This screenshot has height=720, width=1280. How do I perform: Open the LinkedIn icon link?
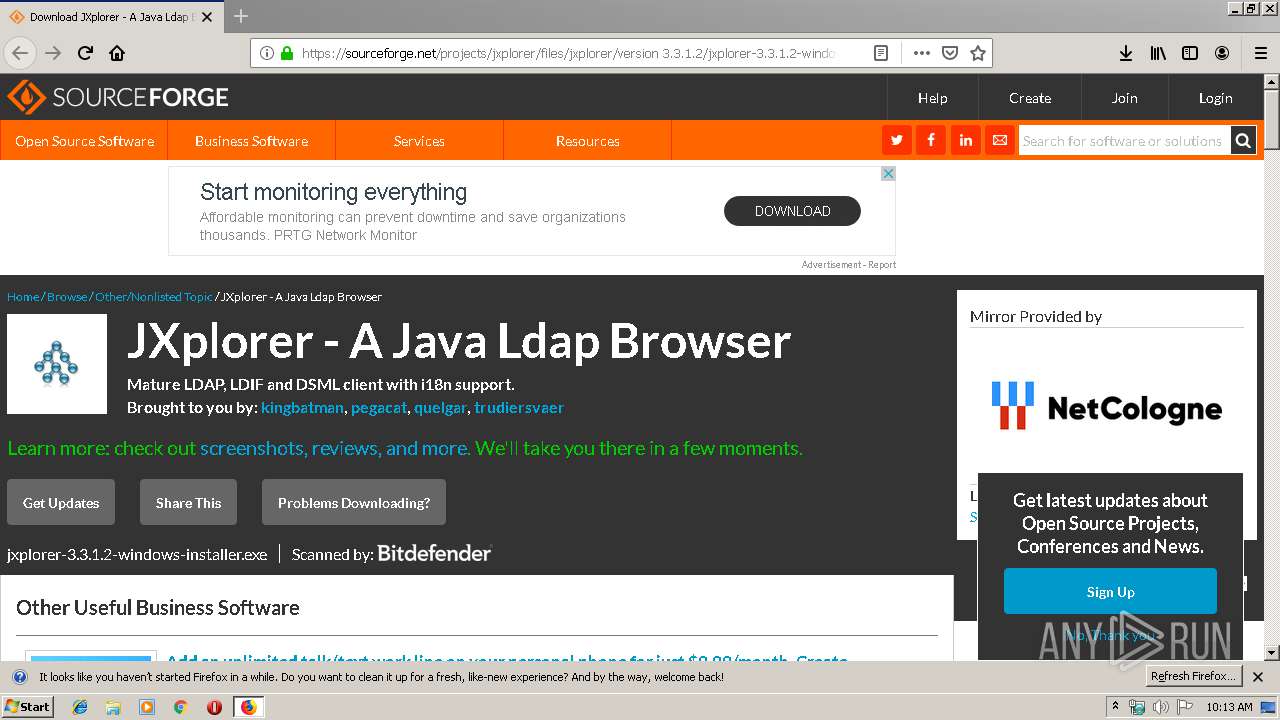click(x=965, y=140)
